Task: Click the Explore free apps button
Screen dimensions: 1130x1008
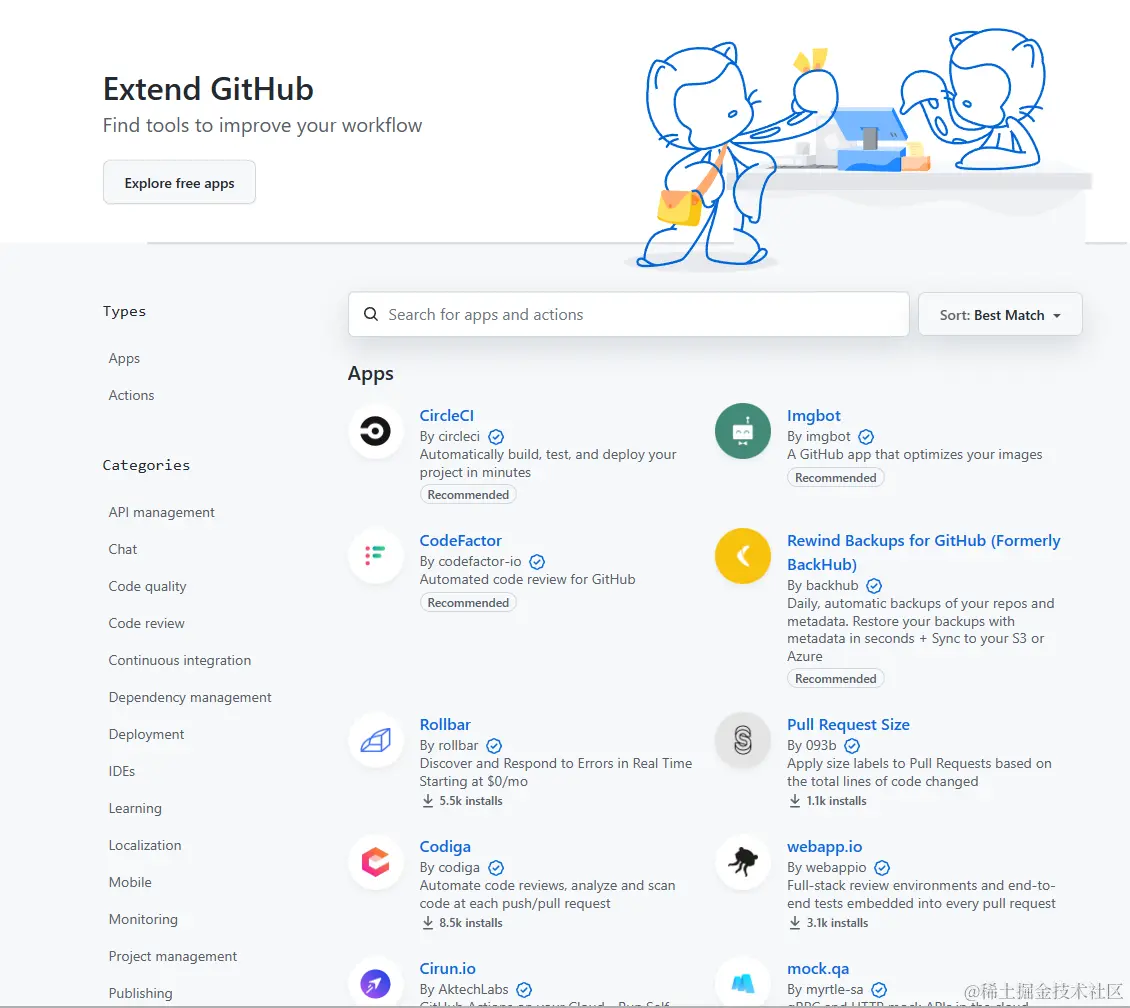Action: pos(179,183)
